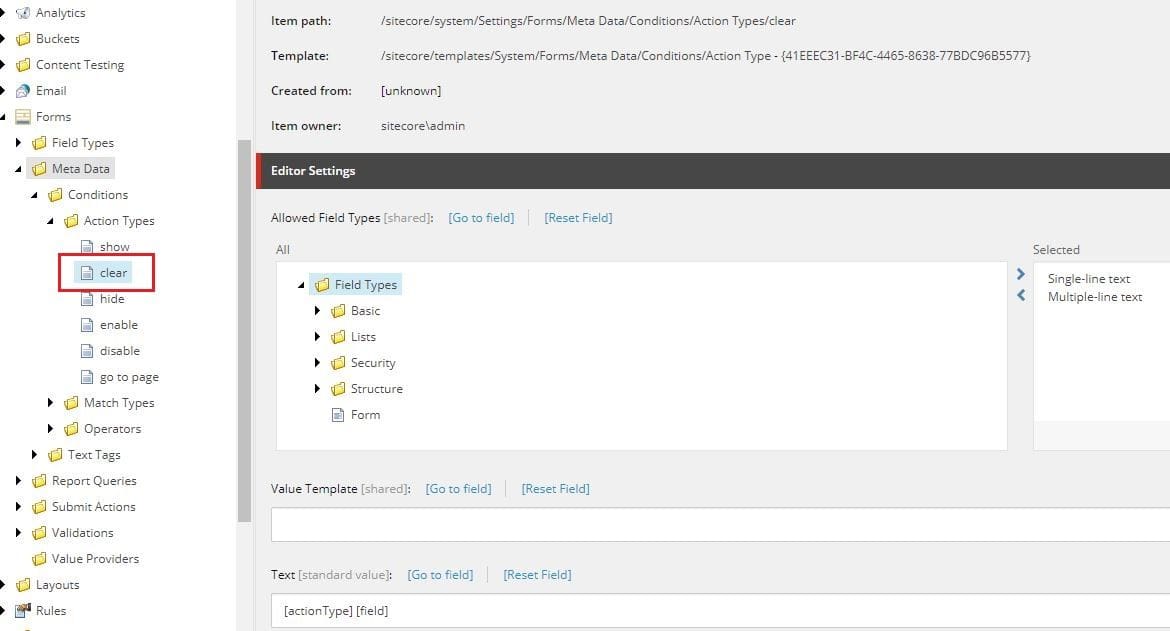Click the right arrow to add field type
This screenshot has width=1170, height=631.
click(1019, 273)
